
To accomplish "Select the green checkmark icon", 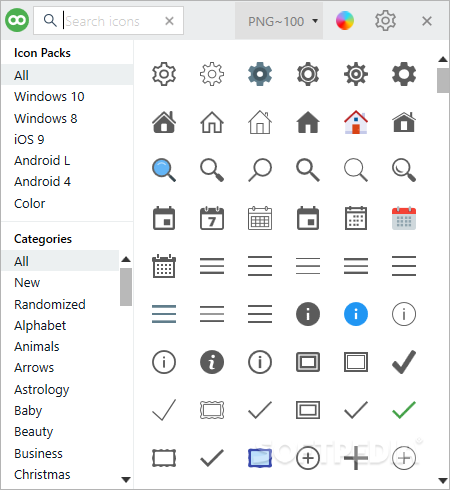I will click(404, 410).
